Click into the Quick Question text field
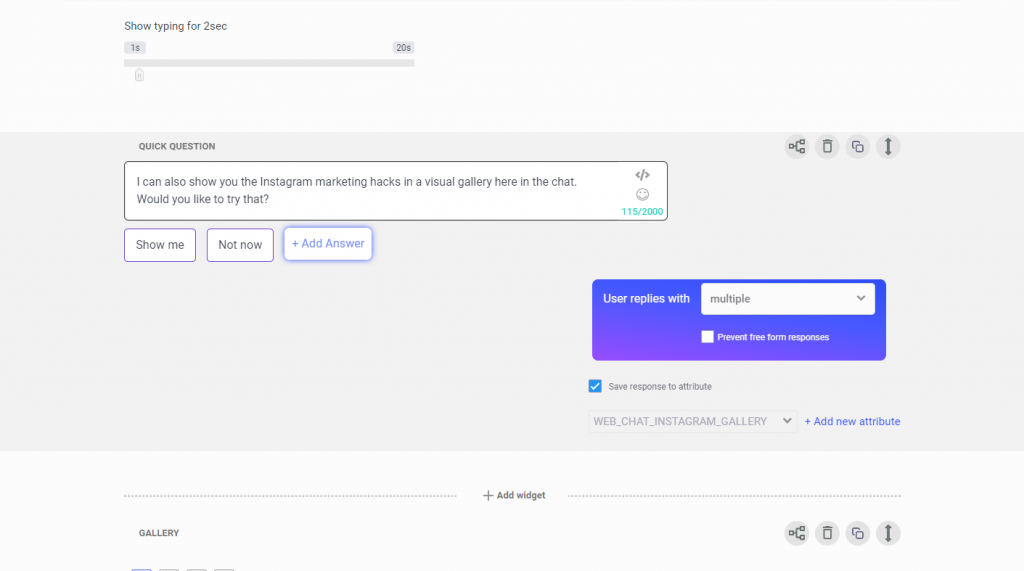 (x=396, y=191)
